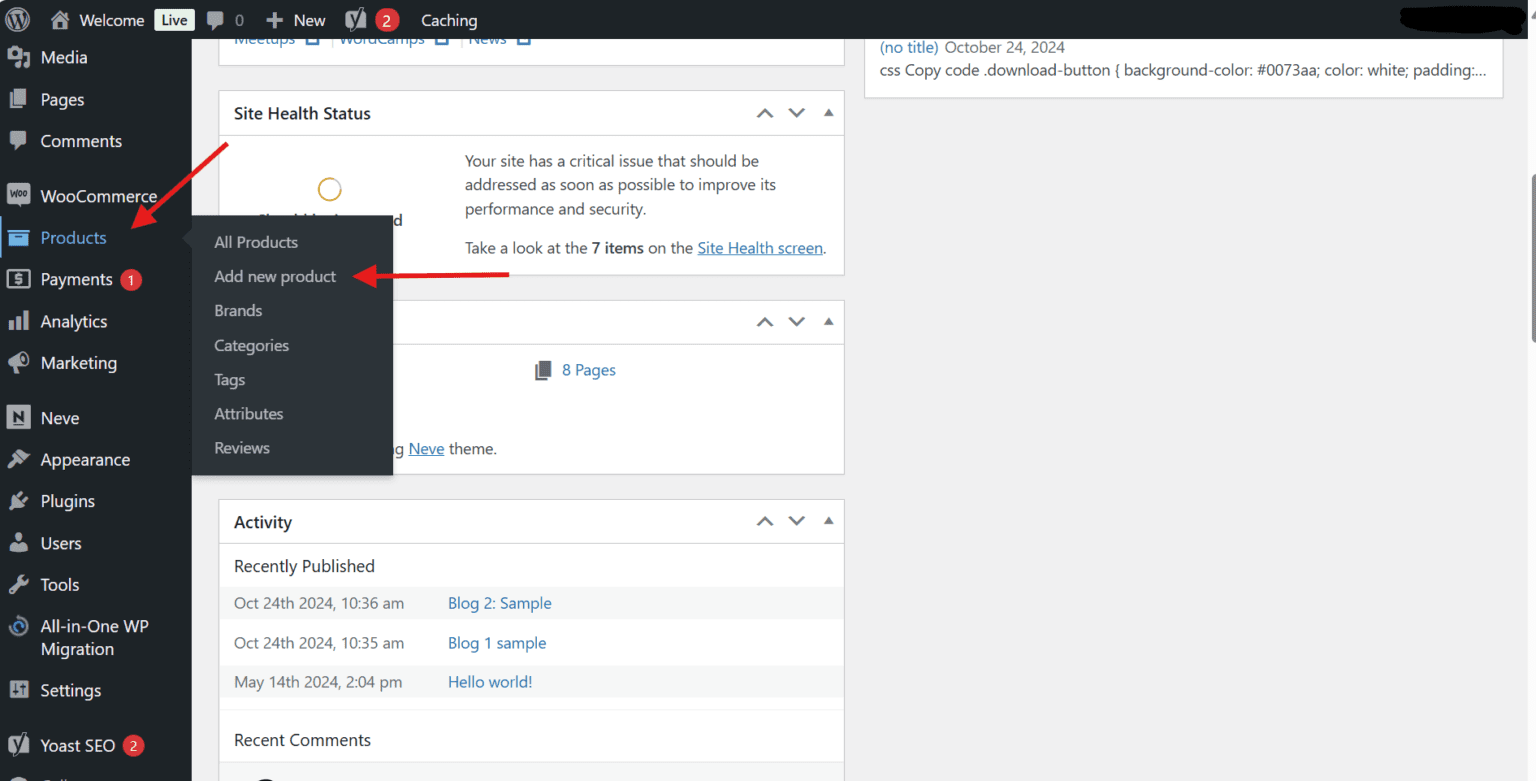The width and height of the screenshot is (1536, 781).
Task: Open the Site Health screen link
Action: 760,247
